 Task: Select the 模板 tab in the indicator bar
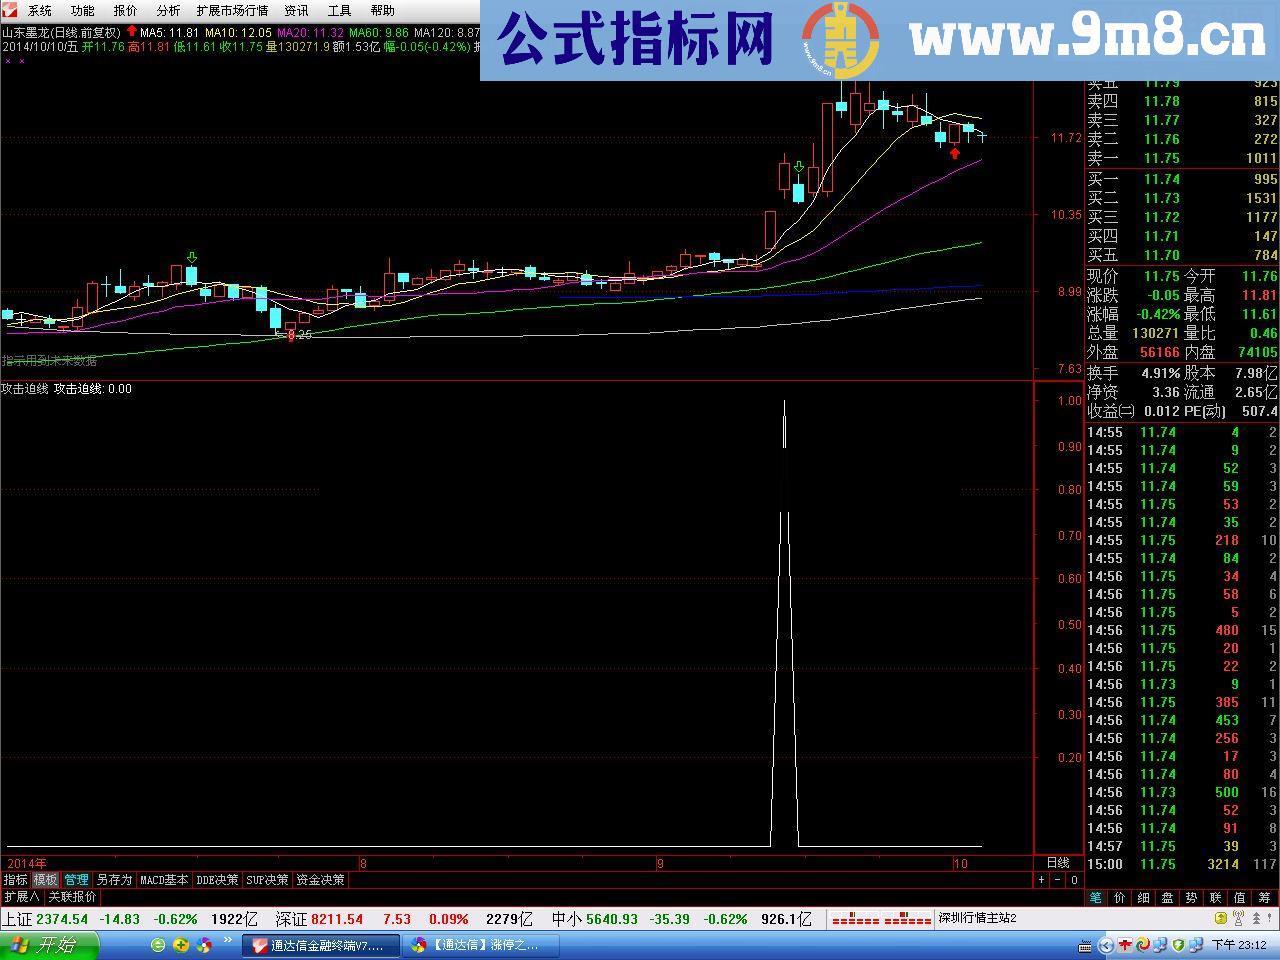tap(46, 880)
